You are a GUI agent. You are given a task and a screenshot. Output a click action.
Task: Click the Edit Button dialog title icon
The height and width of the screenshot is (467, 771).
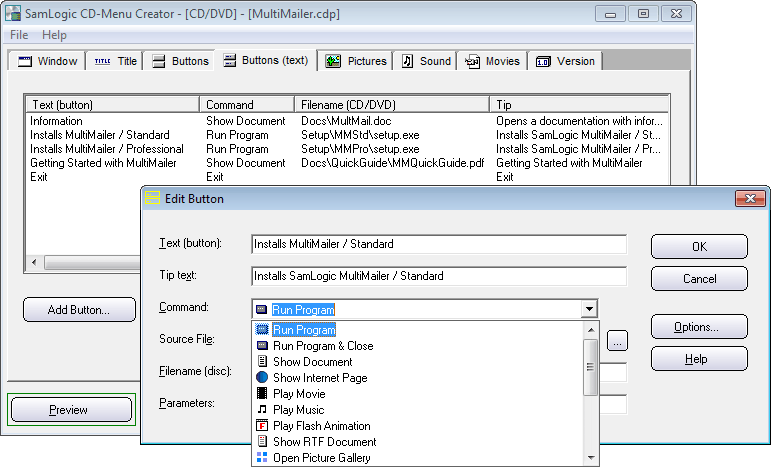tap(152, 198)
